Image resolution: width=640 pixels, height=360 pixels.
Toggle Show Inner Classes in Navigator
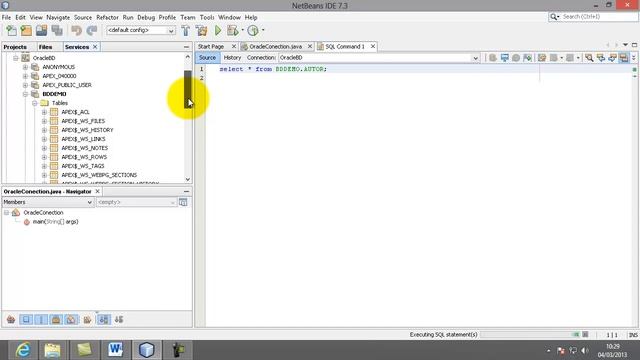71,320
